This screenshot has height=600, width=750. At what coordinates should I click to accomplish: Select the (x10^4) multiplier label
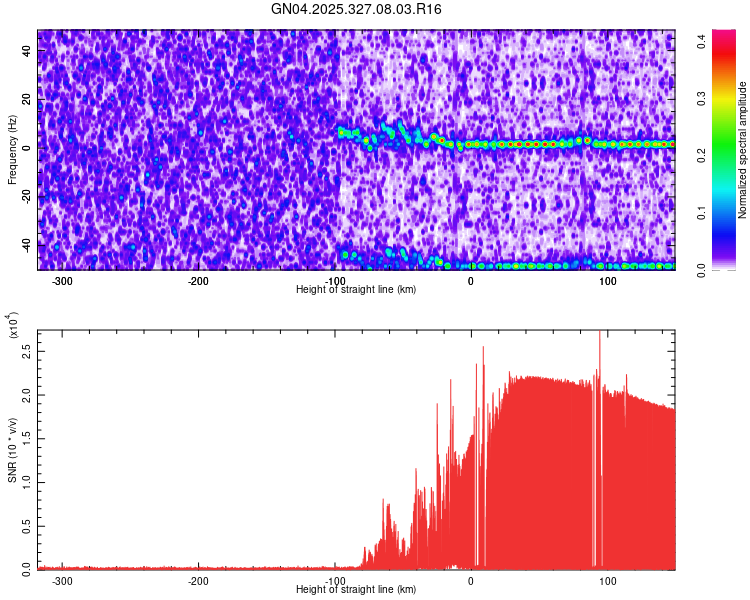coord(12,325)
